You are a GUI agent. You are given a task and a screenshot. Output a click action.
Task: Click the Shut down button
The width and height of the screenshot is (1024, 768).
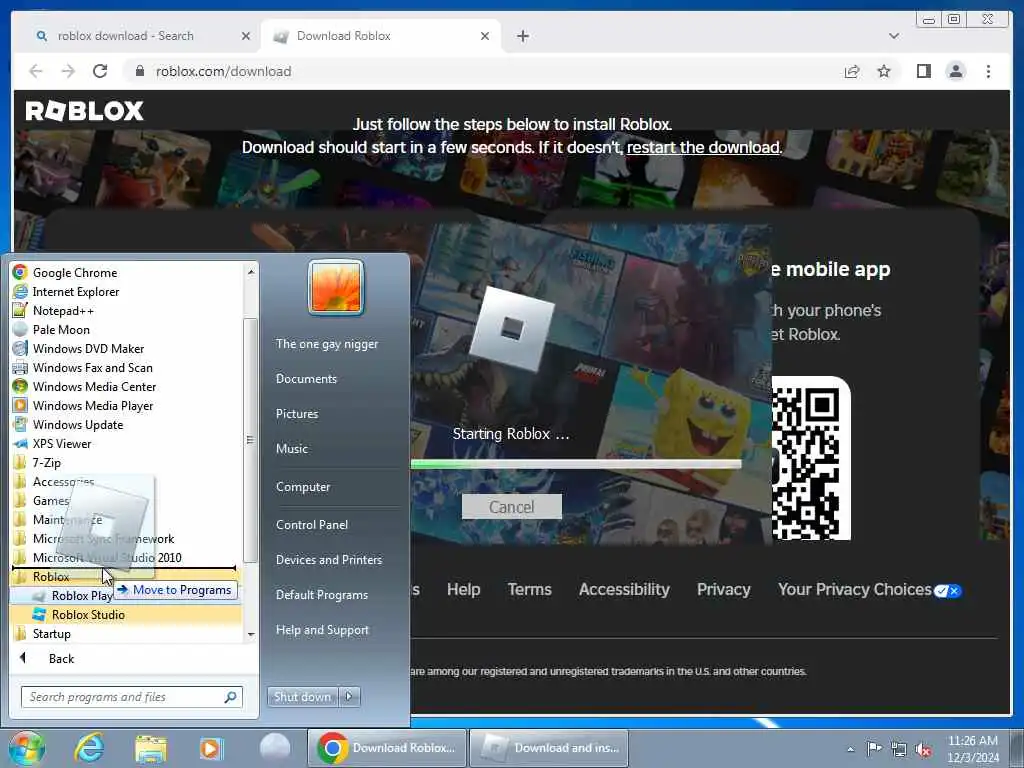302,696
